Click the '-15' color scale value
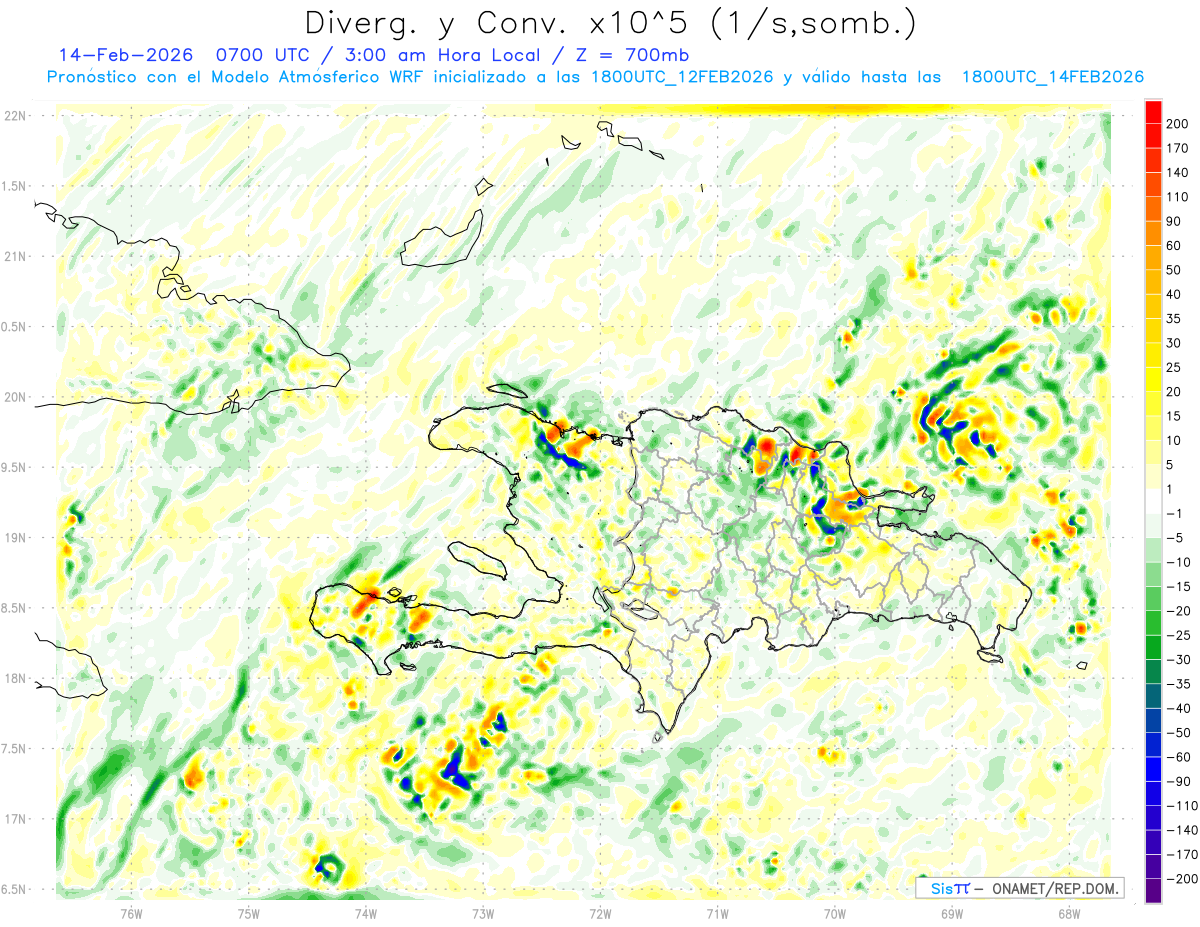 [x=1179, y=587]
